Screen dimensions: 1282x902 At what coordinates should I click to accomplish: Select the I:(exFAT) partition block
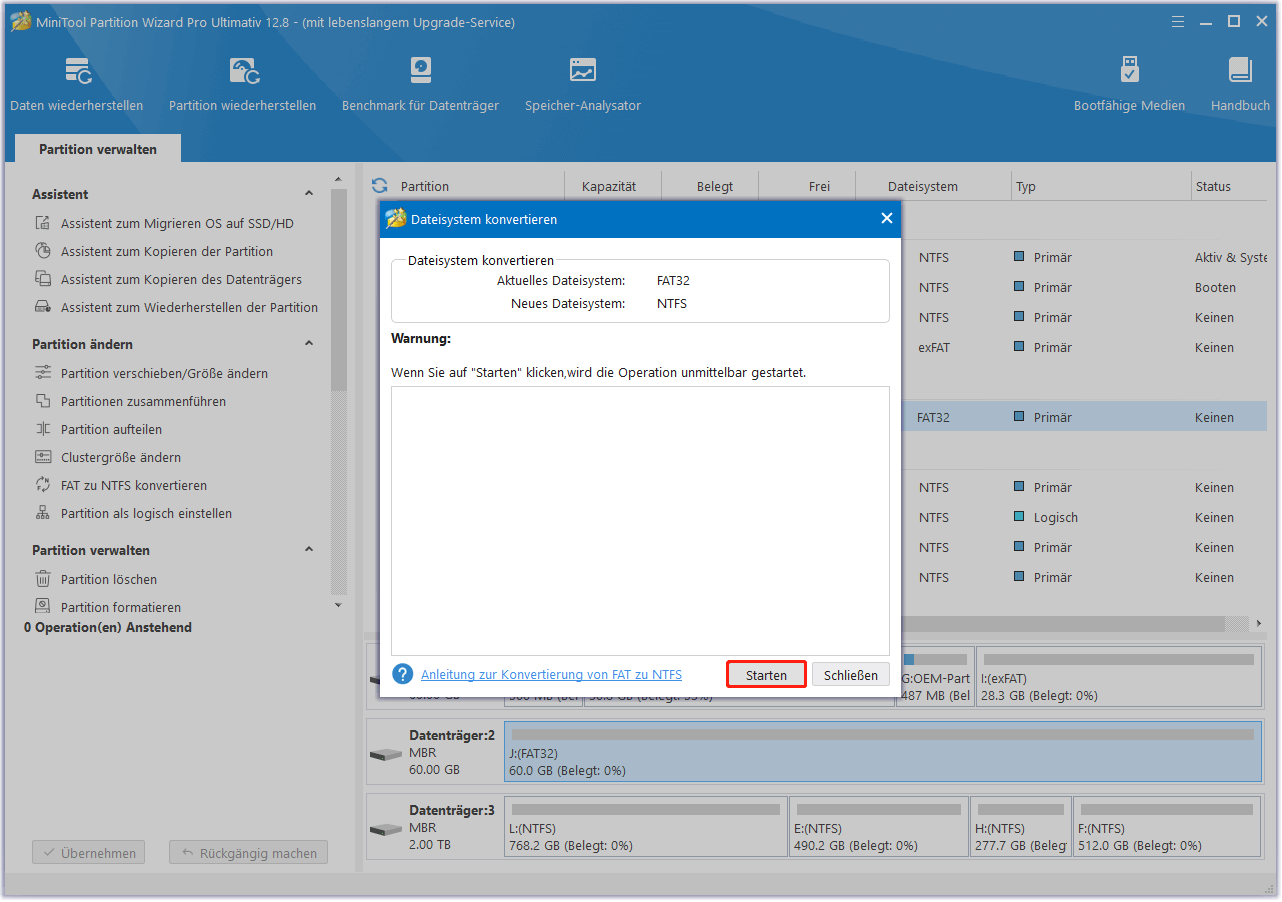pyautogui.click(x=1118, y=676)
